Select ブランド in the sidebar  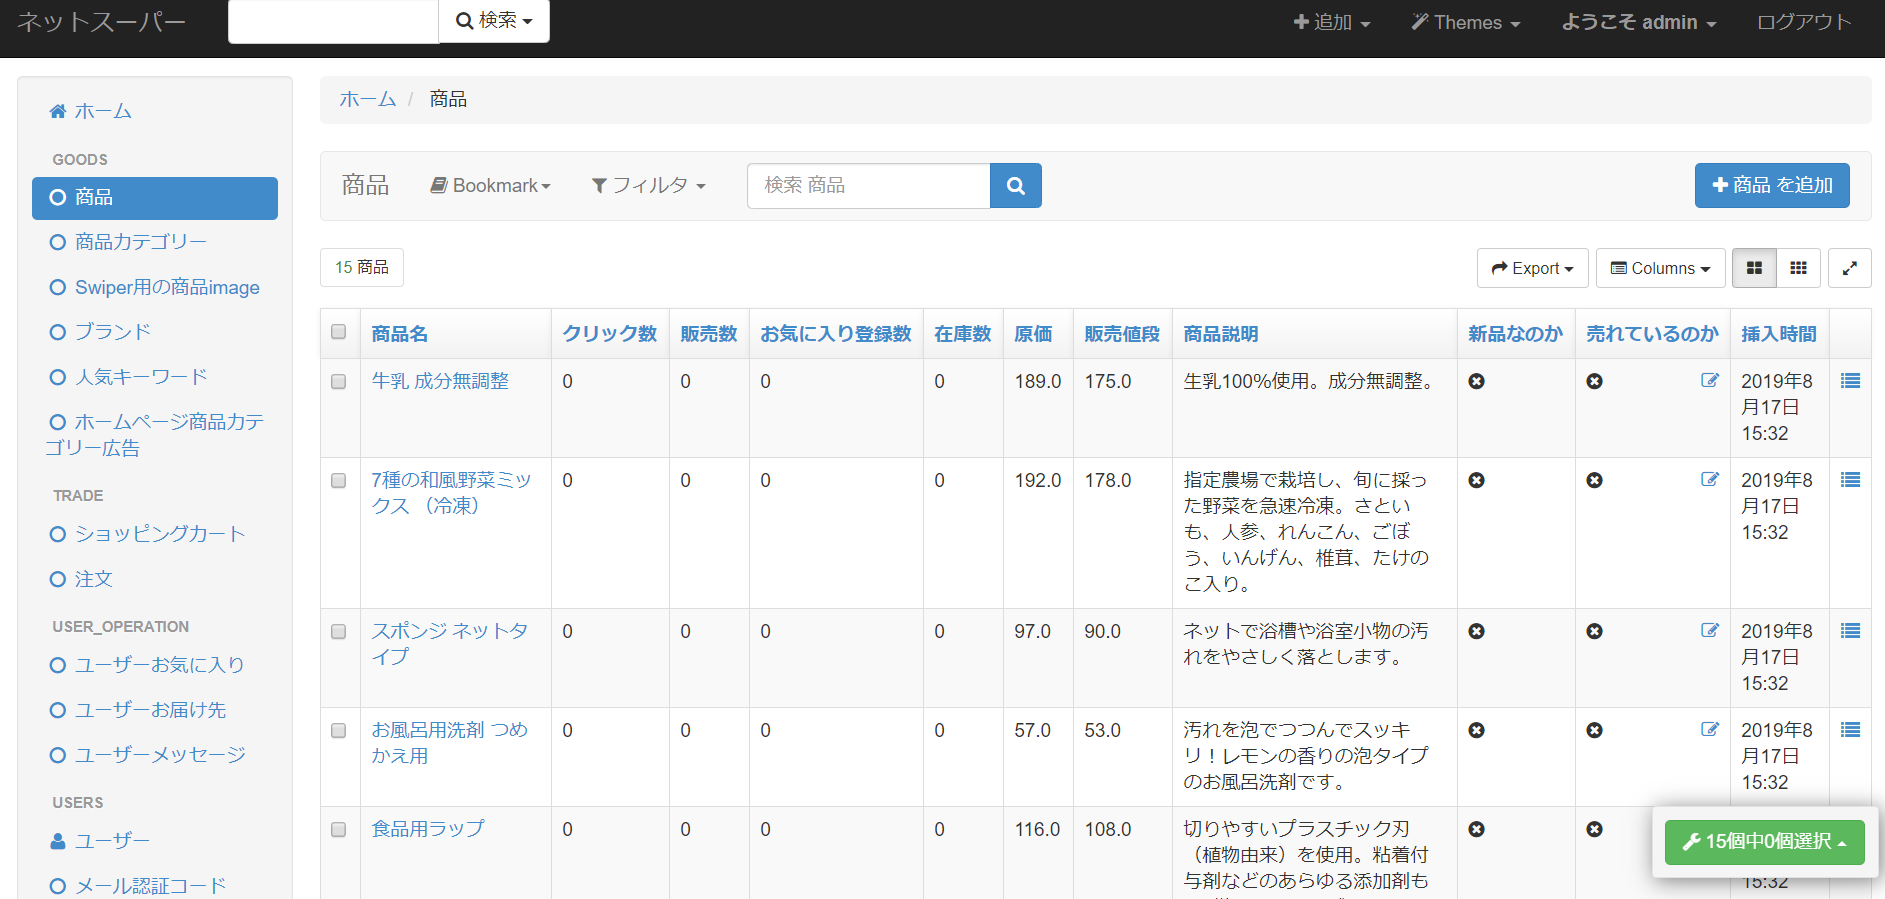coord(155,332)
